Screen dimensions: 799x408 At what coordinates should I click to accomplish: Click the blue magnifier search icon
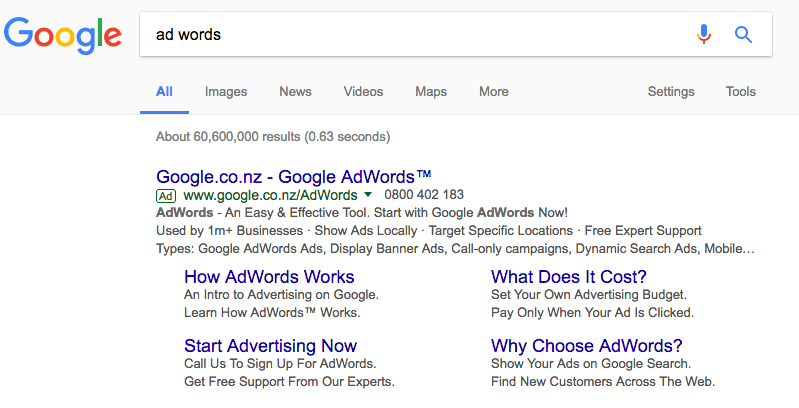click(x=743, y=35)
